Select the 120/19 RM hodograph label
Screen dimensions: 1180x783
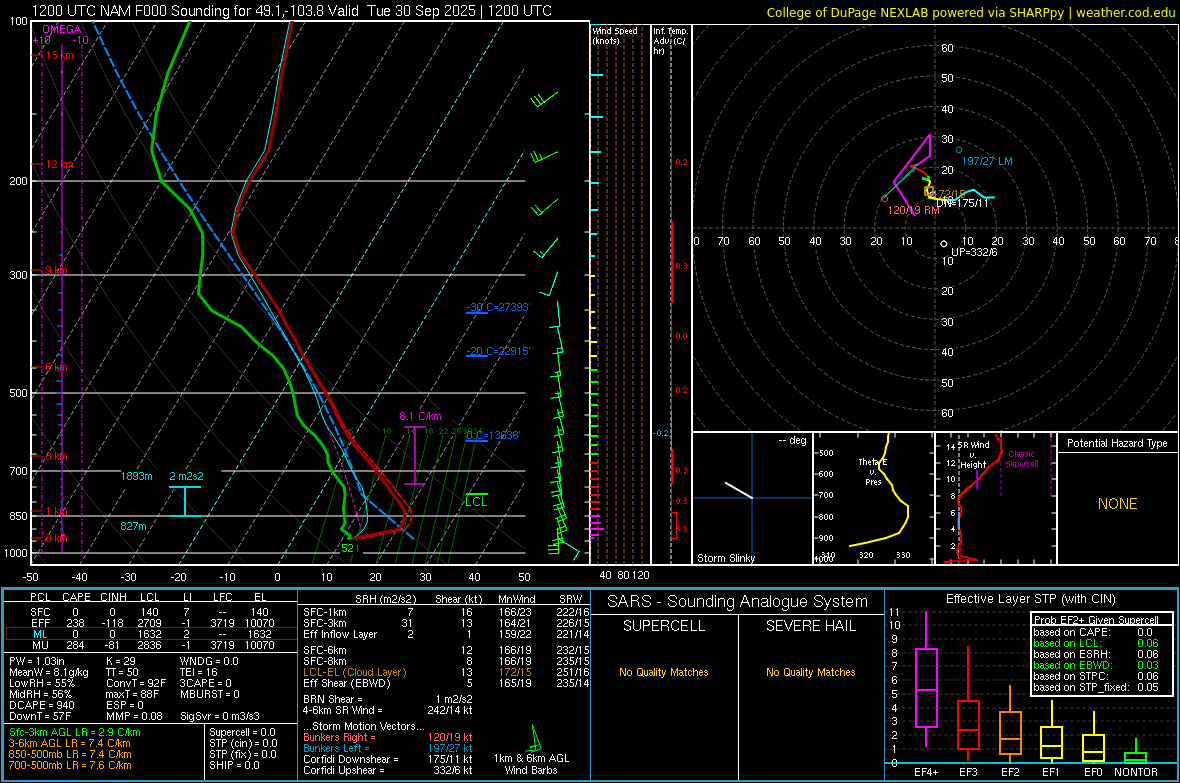914,210
